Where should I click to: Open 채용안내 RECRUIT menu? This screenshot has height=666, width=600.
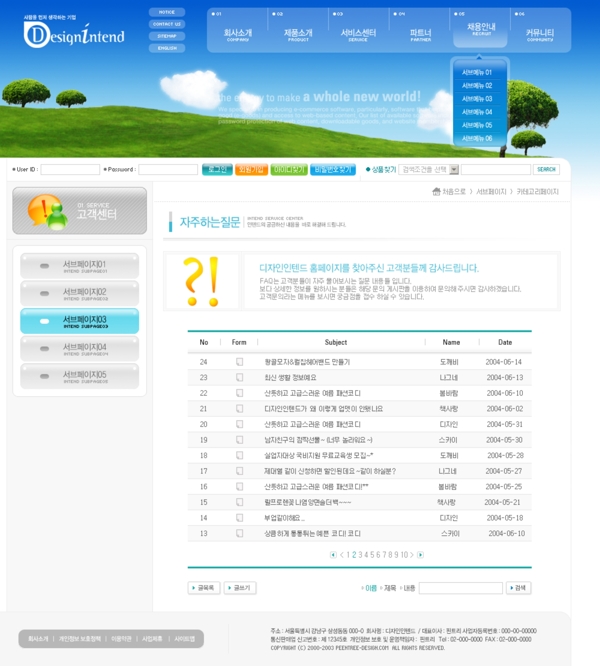[481, 29]
